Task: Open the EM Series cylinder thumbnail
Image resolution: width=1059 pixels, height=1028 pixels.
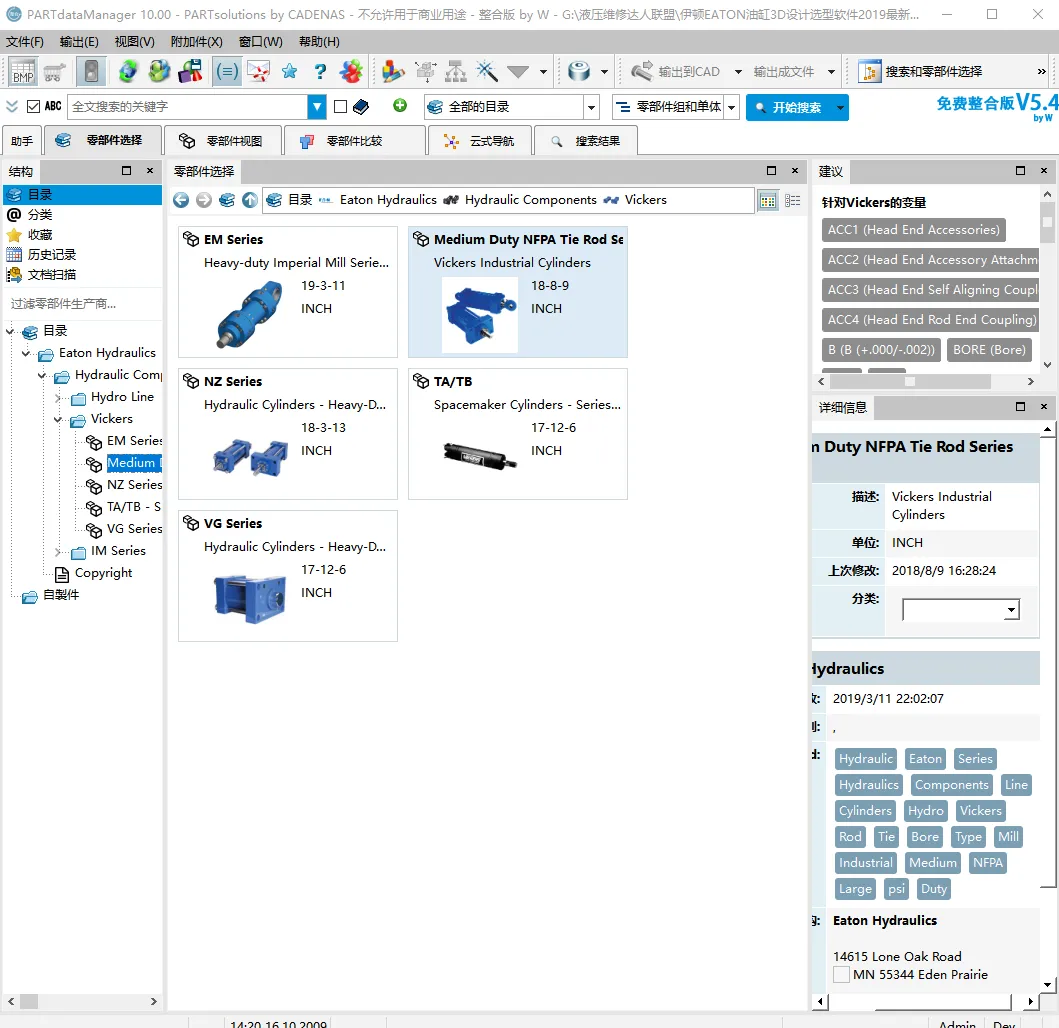Action: pos(250,313)
